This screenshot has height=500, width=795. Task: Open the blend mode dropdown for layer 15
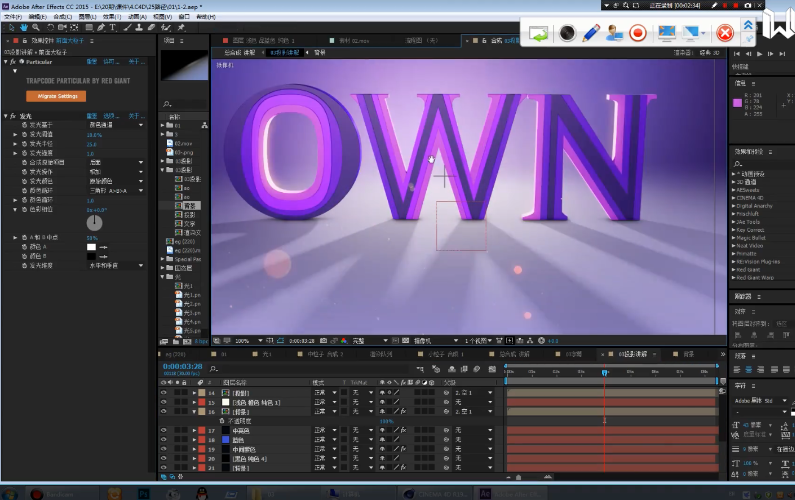324,403
